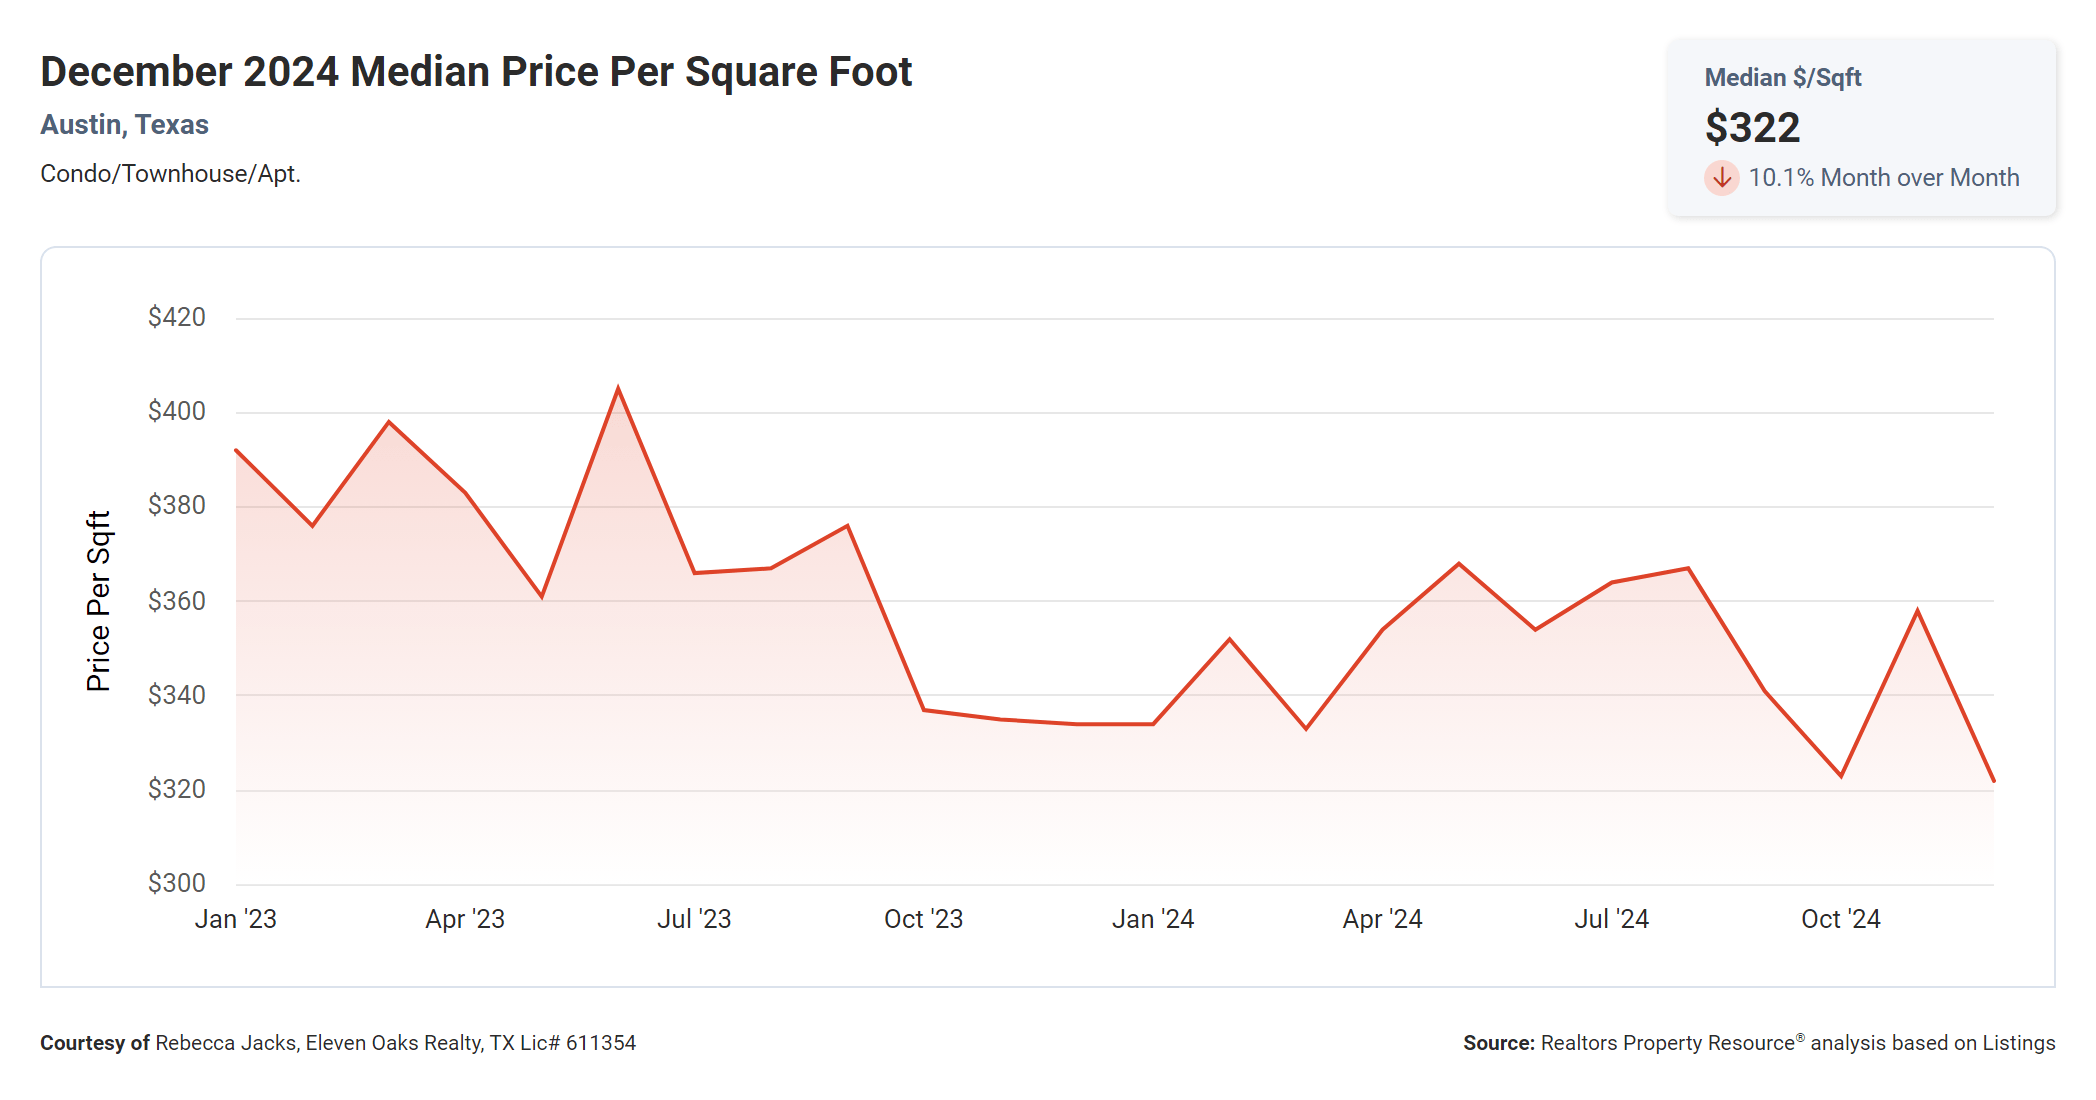Click the Austin, Texas subtitle
This screenshot has height=1100, width=2096.
pyautogui.click(x=124, y=125)
